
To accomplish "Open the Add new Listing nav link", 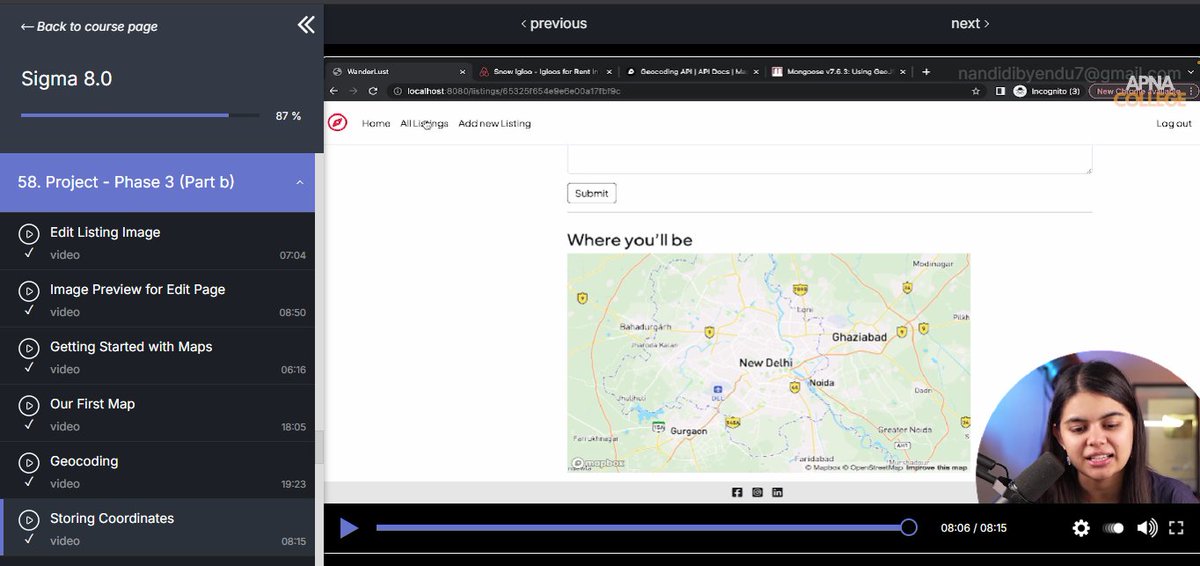I will coord(494,124).
